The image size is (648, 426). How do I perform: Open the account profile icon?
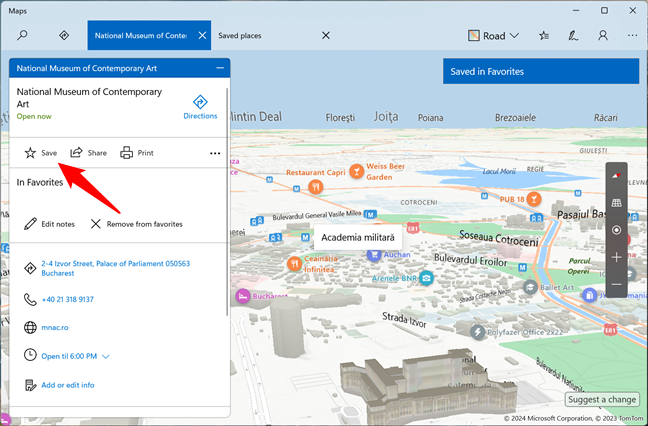(603, 36)
